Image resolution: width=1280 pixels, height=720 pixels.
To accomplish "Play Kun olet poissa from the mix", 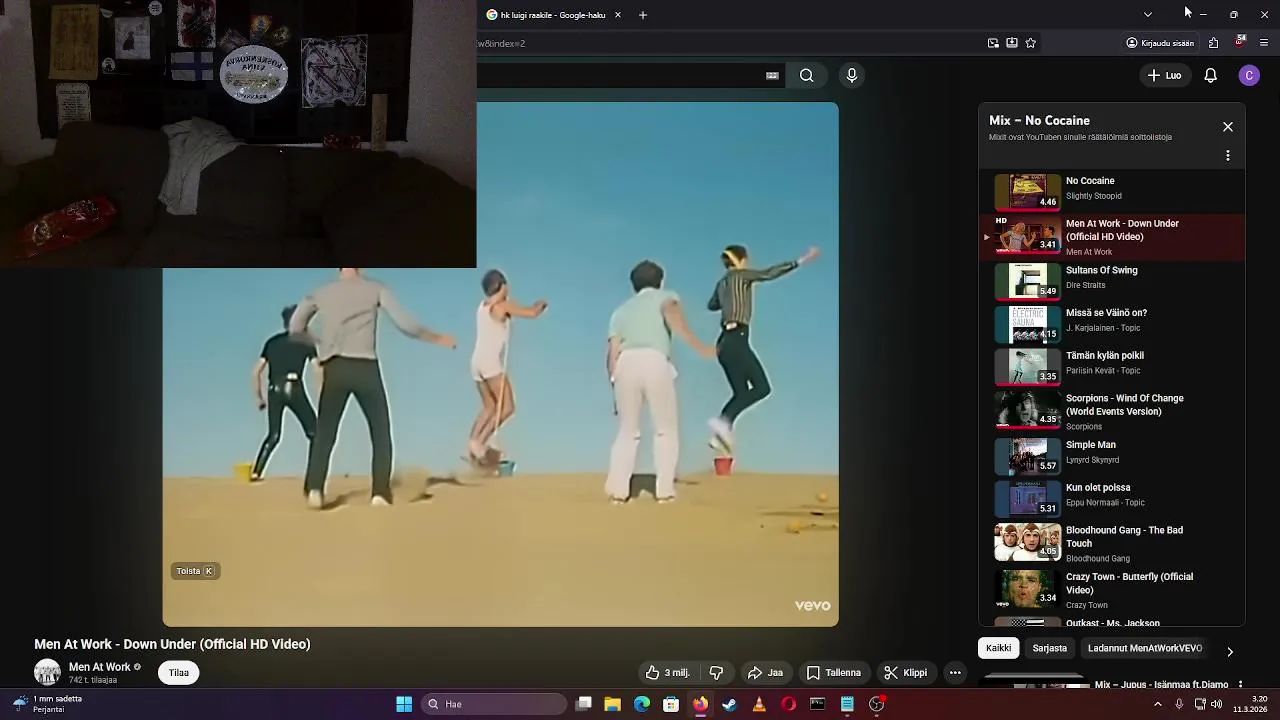I will pyautogui.click(x=1112, y=499).
